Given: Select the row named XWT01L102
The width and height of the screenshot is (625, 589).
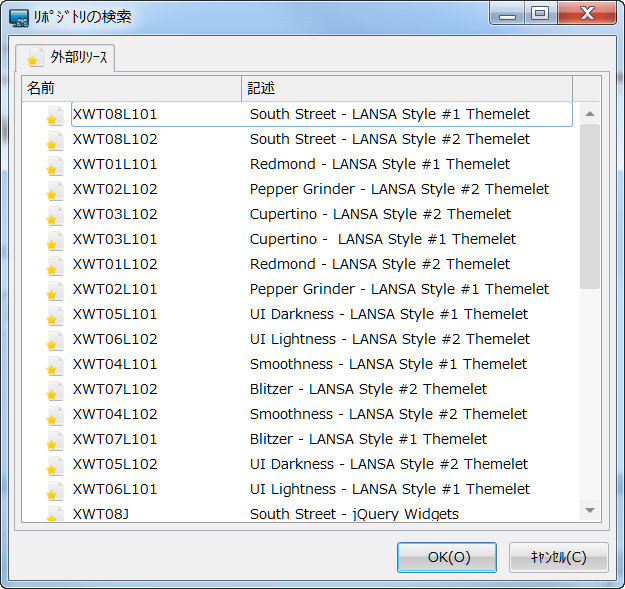Looking at the screenshot, I should click(297, 264).
